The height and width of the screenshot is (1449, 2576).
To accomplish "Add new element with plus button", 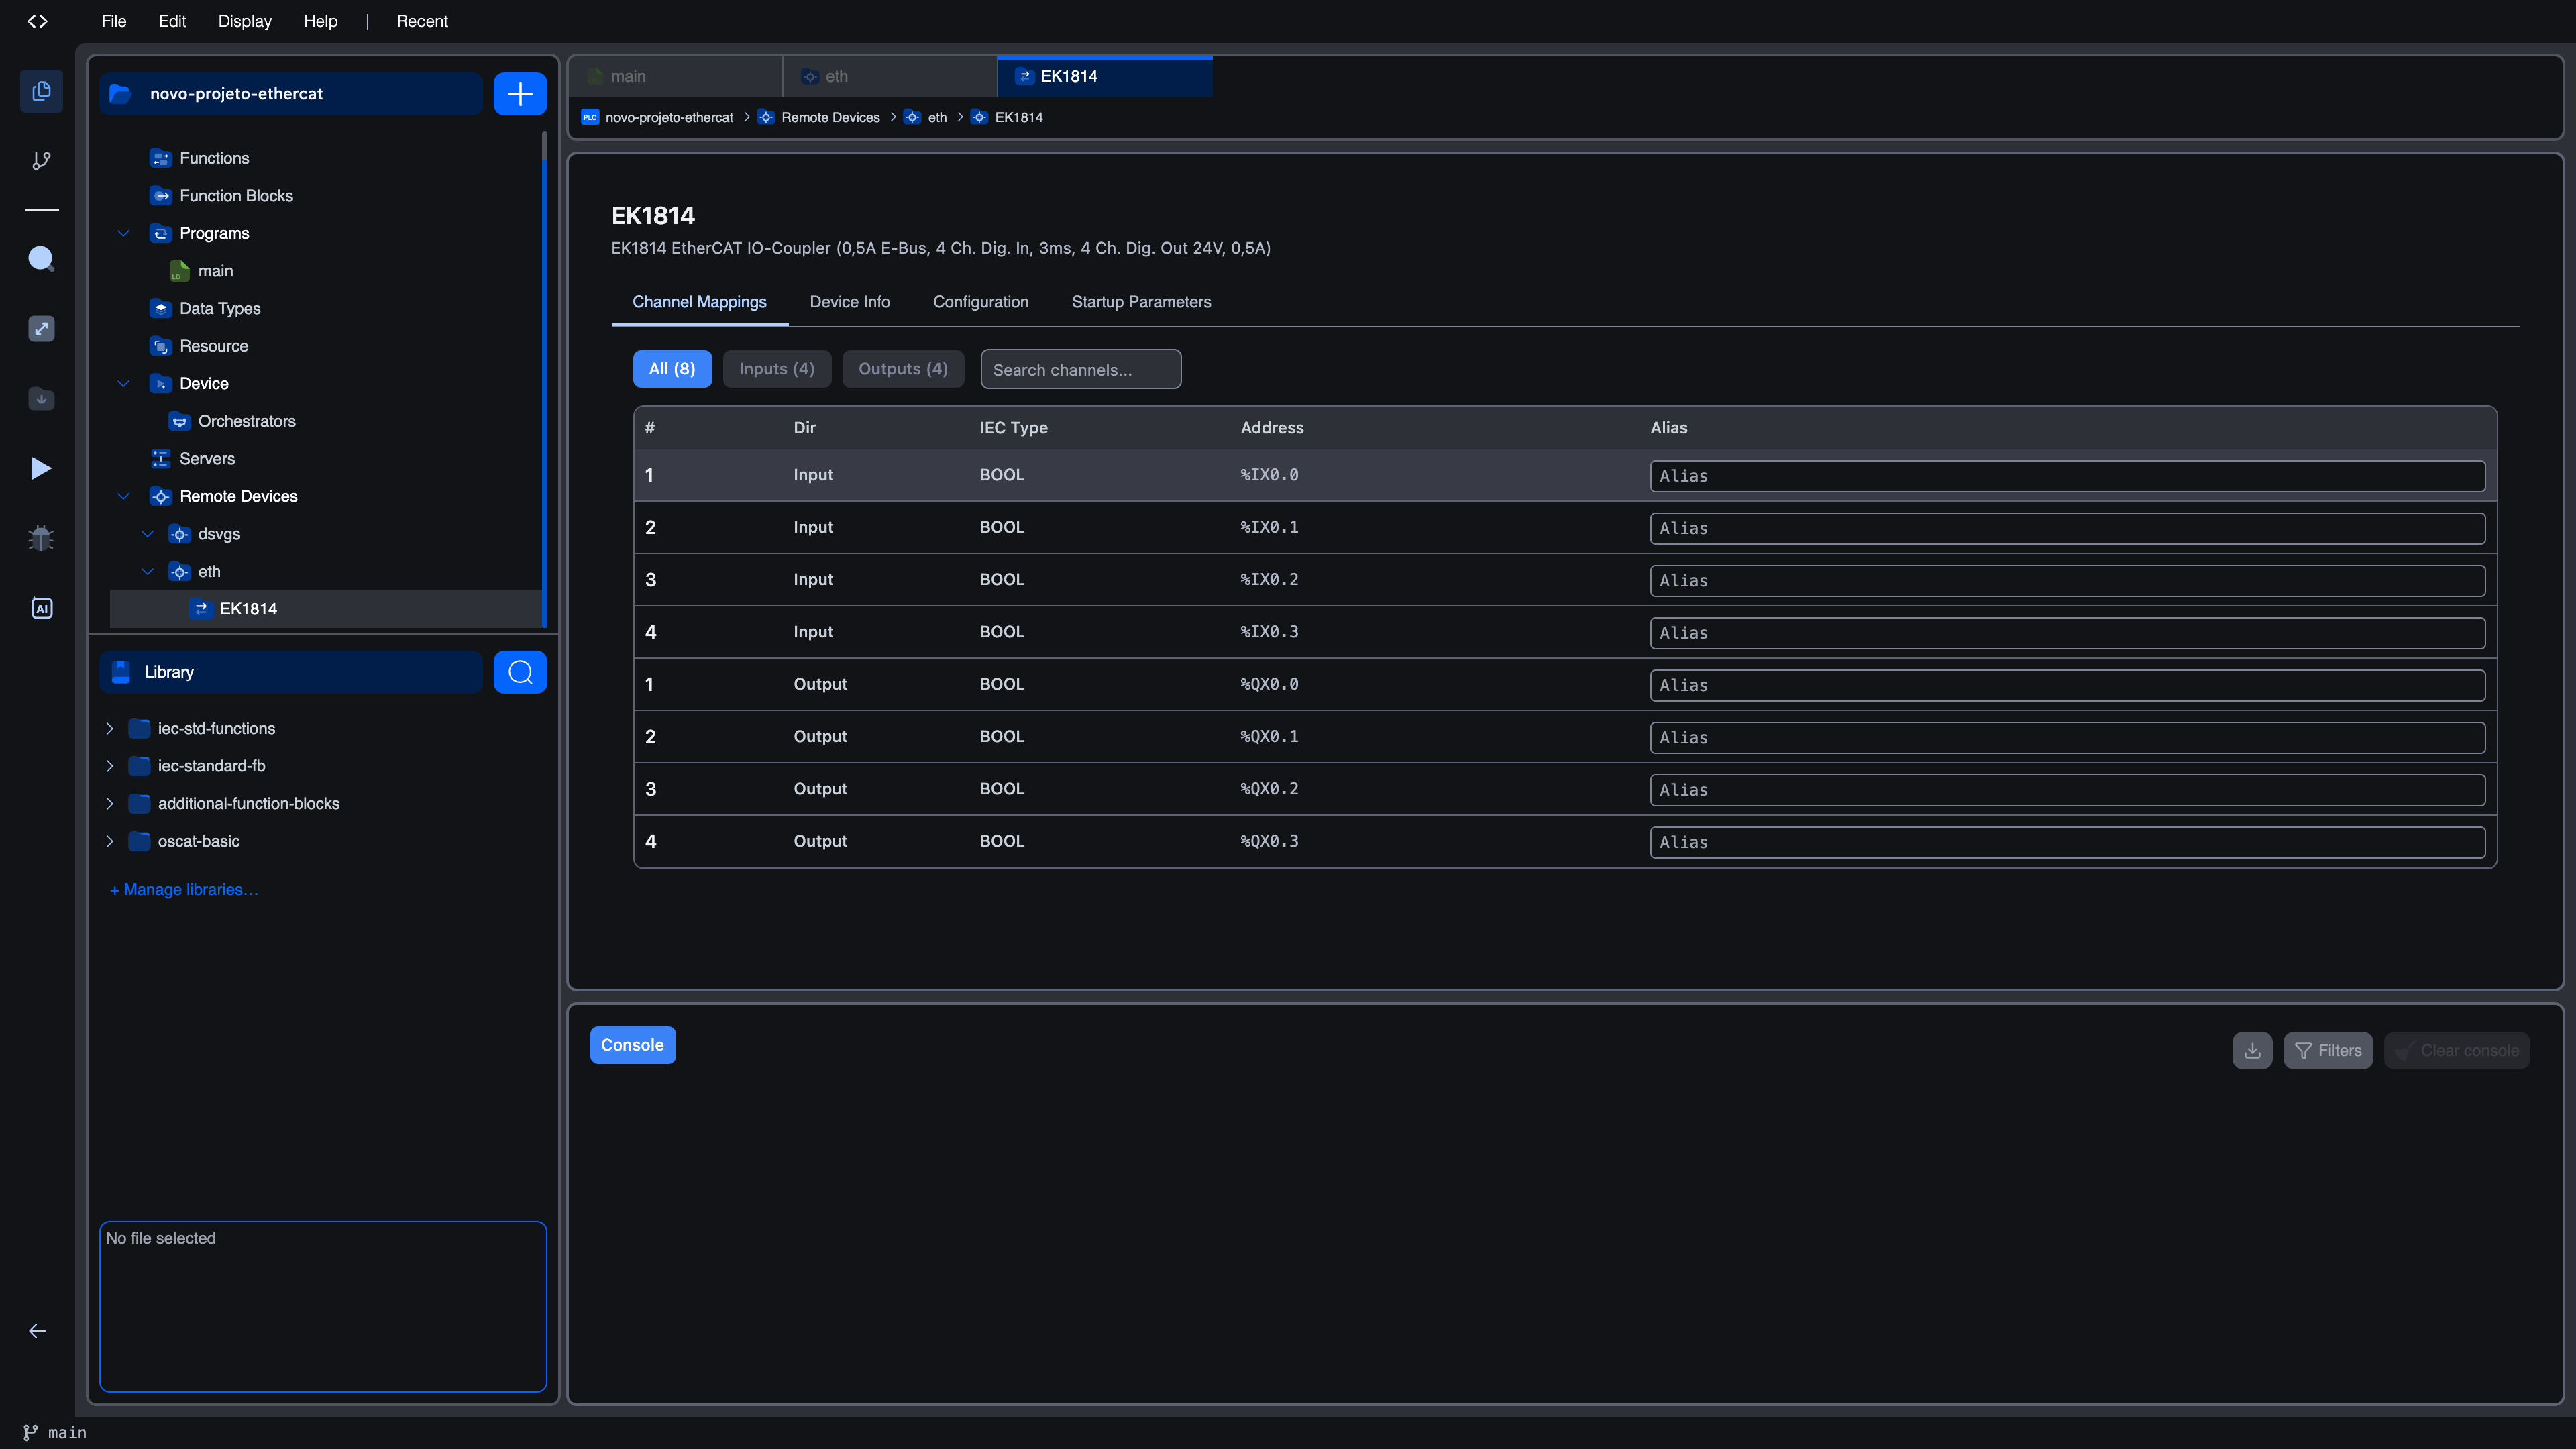I will 520,94.
